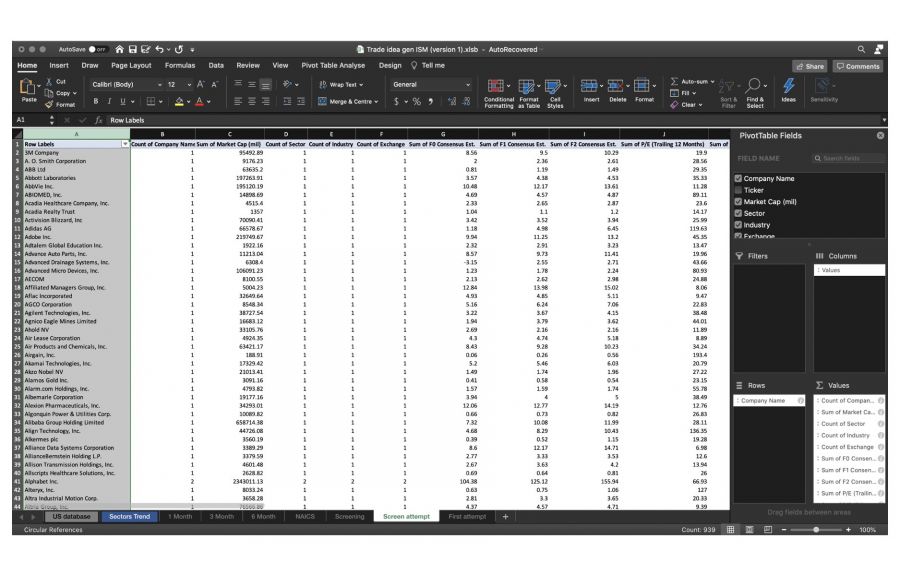The width and height of the screenshot is (900, 576).
Task: Switch to US database sheet tab
Action: click(x=72, y=516)
